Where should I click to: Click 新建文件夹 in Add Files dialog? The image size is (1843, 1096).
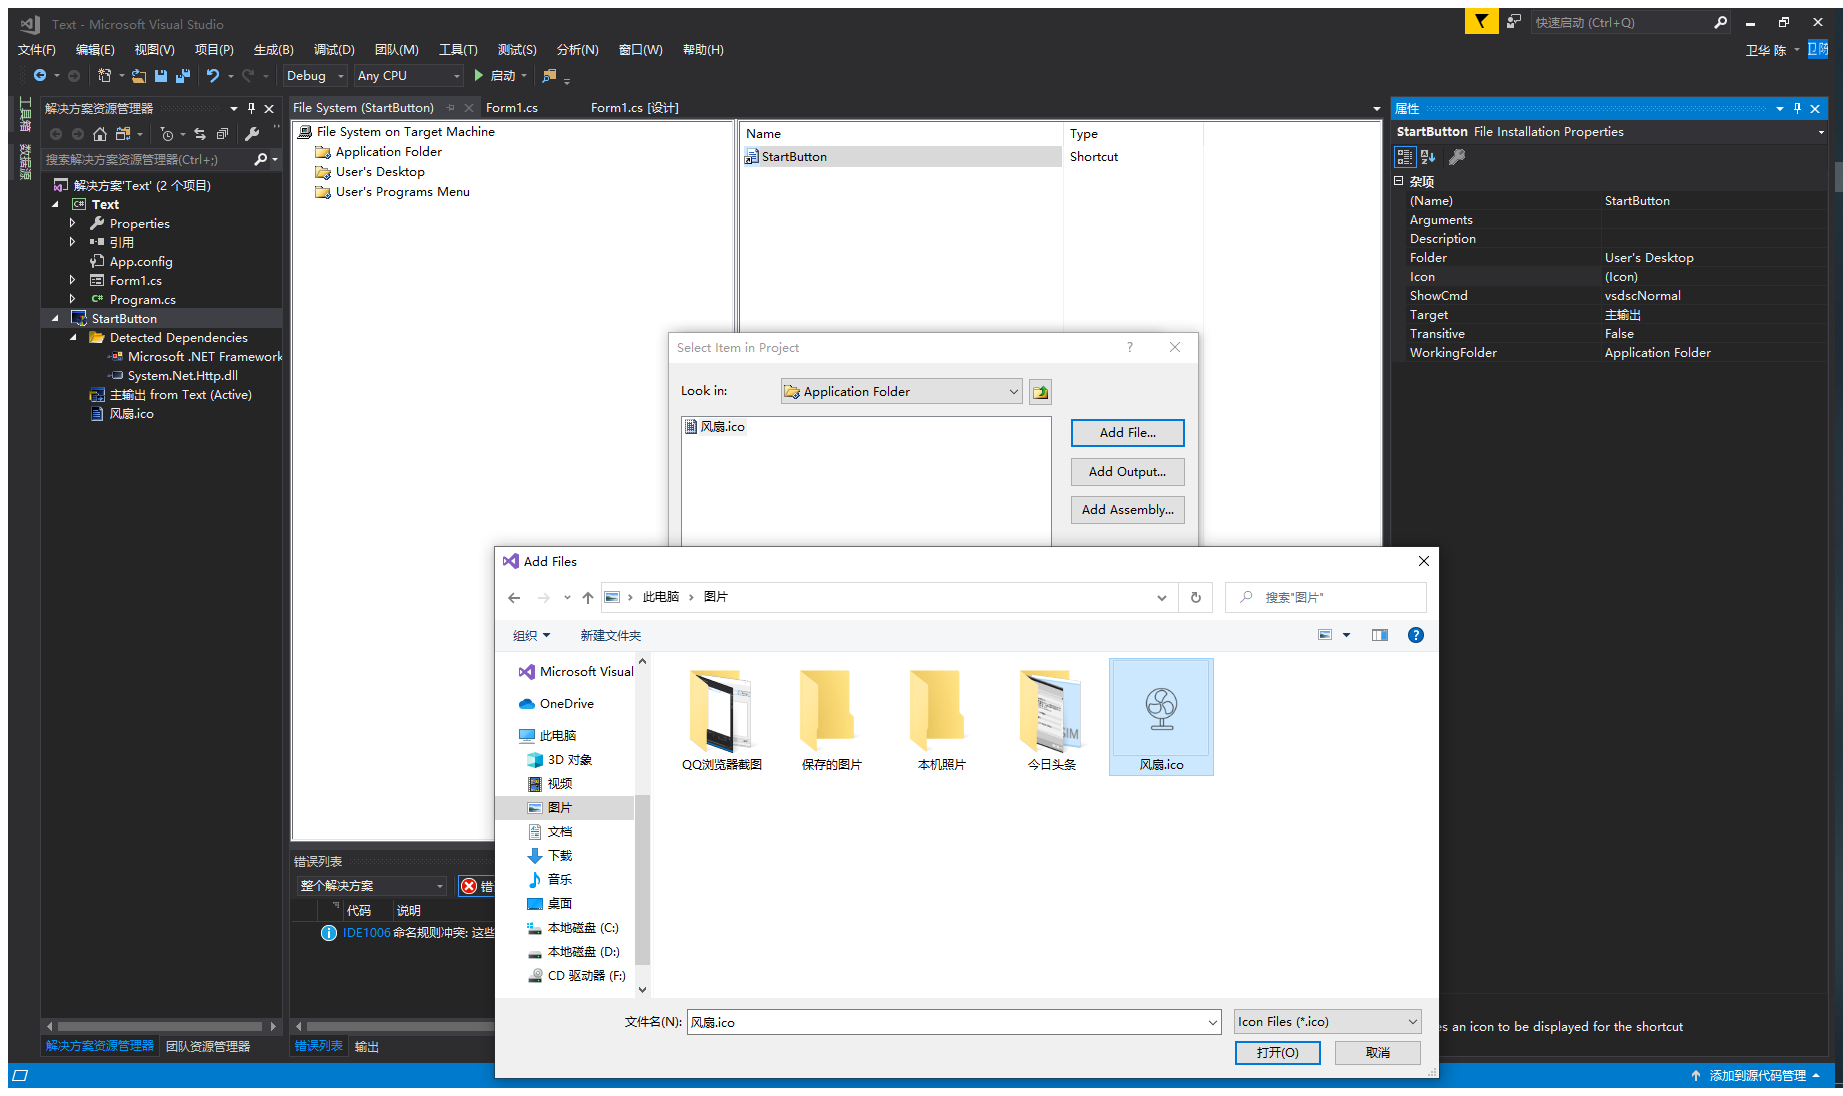(x=610, y=635)
